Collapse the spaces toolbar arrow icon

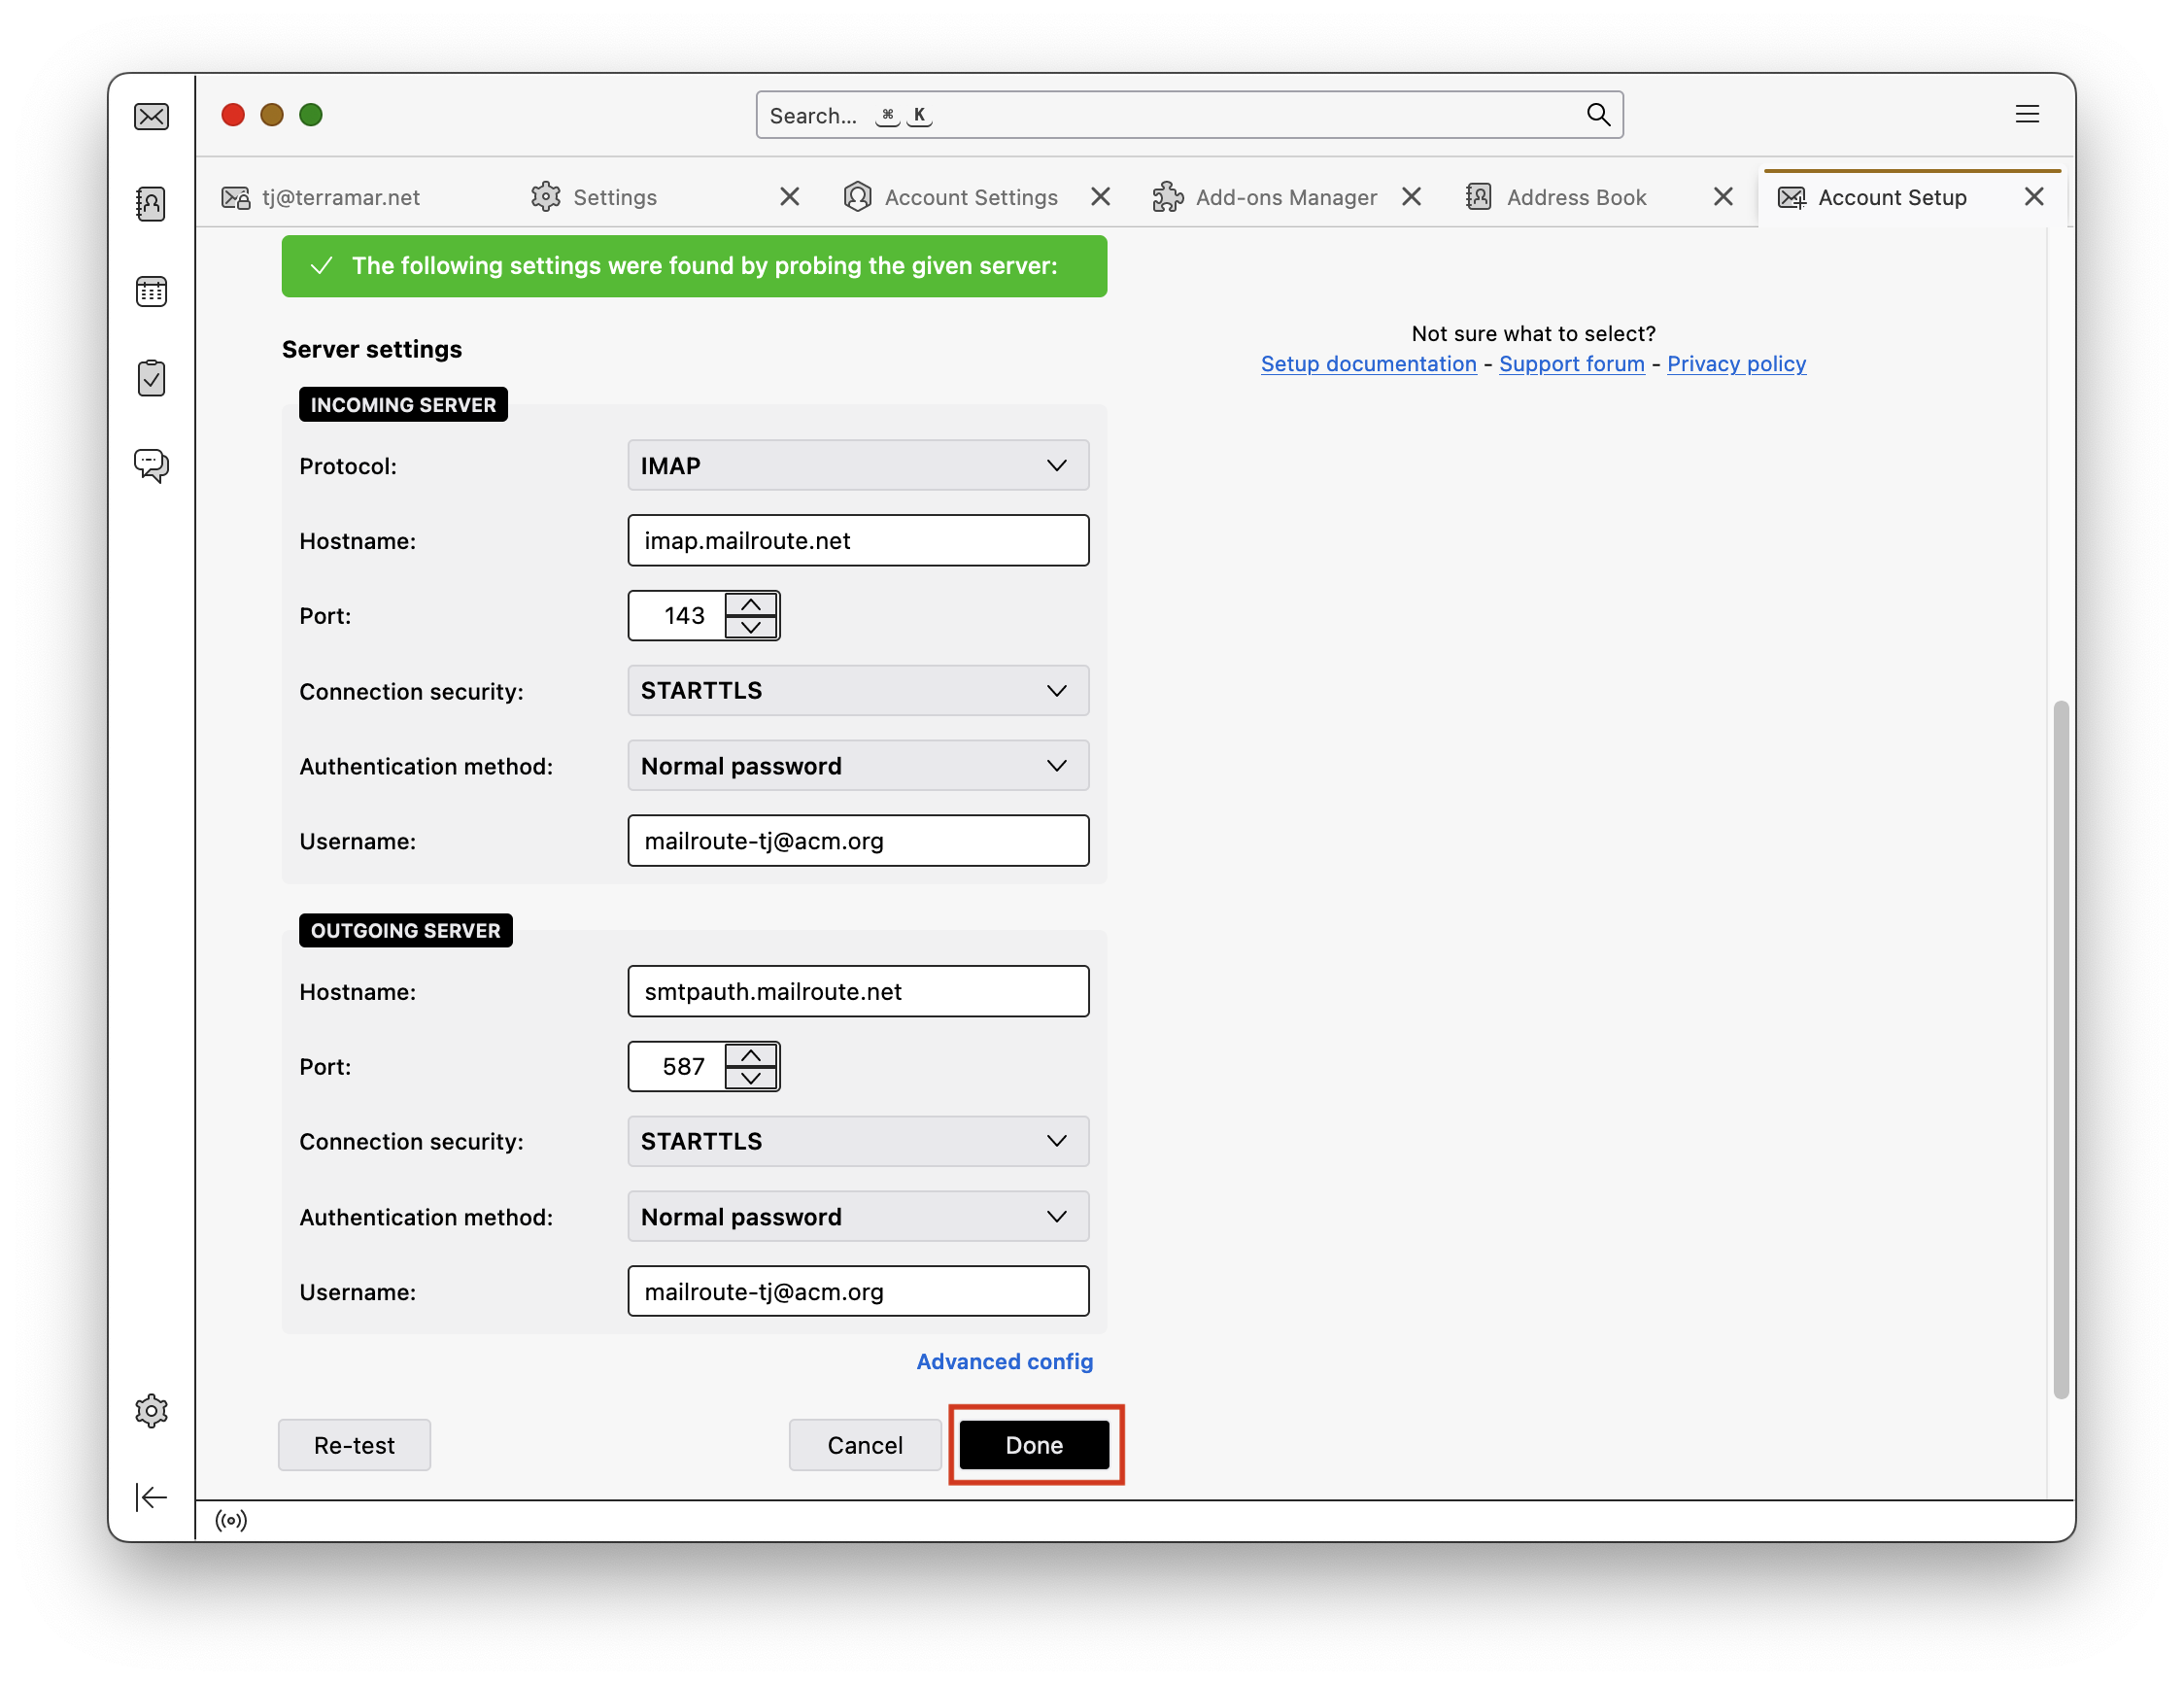[151, 1497]
